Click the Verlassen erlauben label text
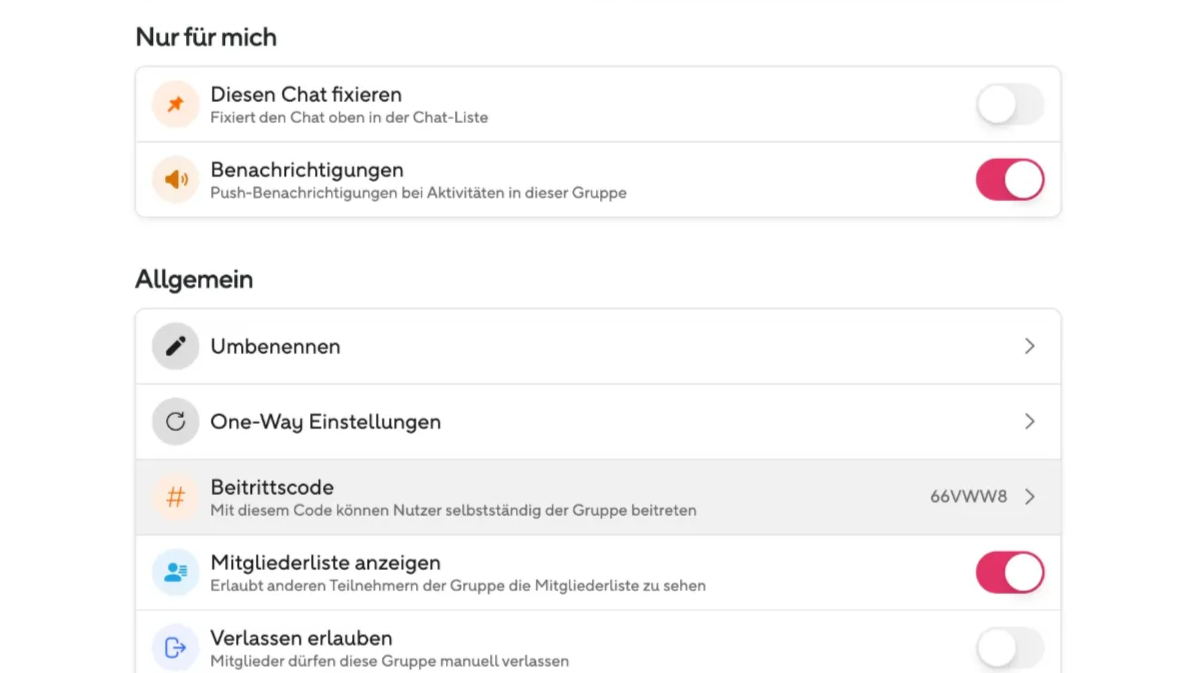 (302, 638)
